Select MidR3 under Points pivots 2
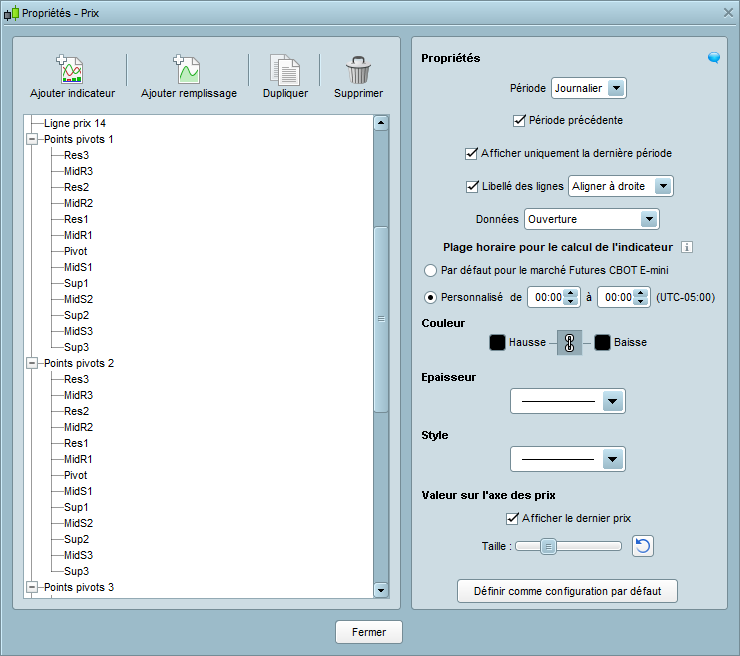740x656 pixels. [x=78, y=395]
